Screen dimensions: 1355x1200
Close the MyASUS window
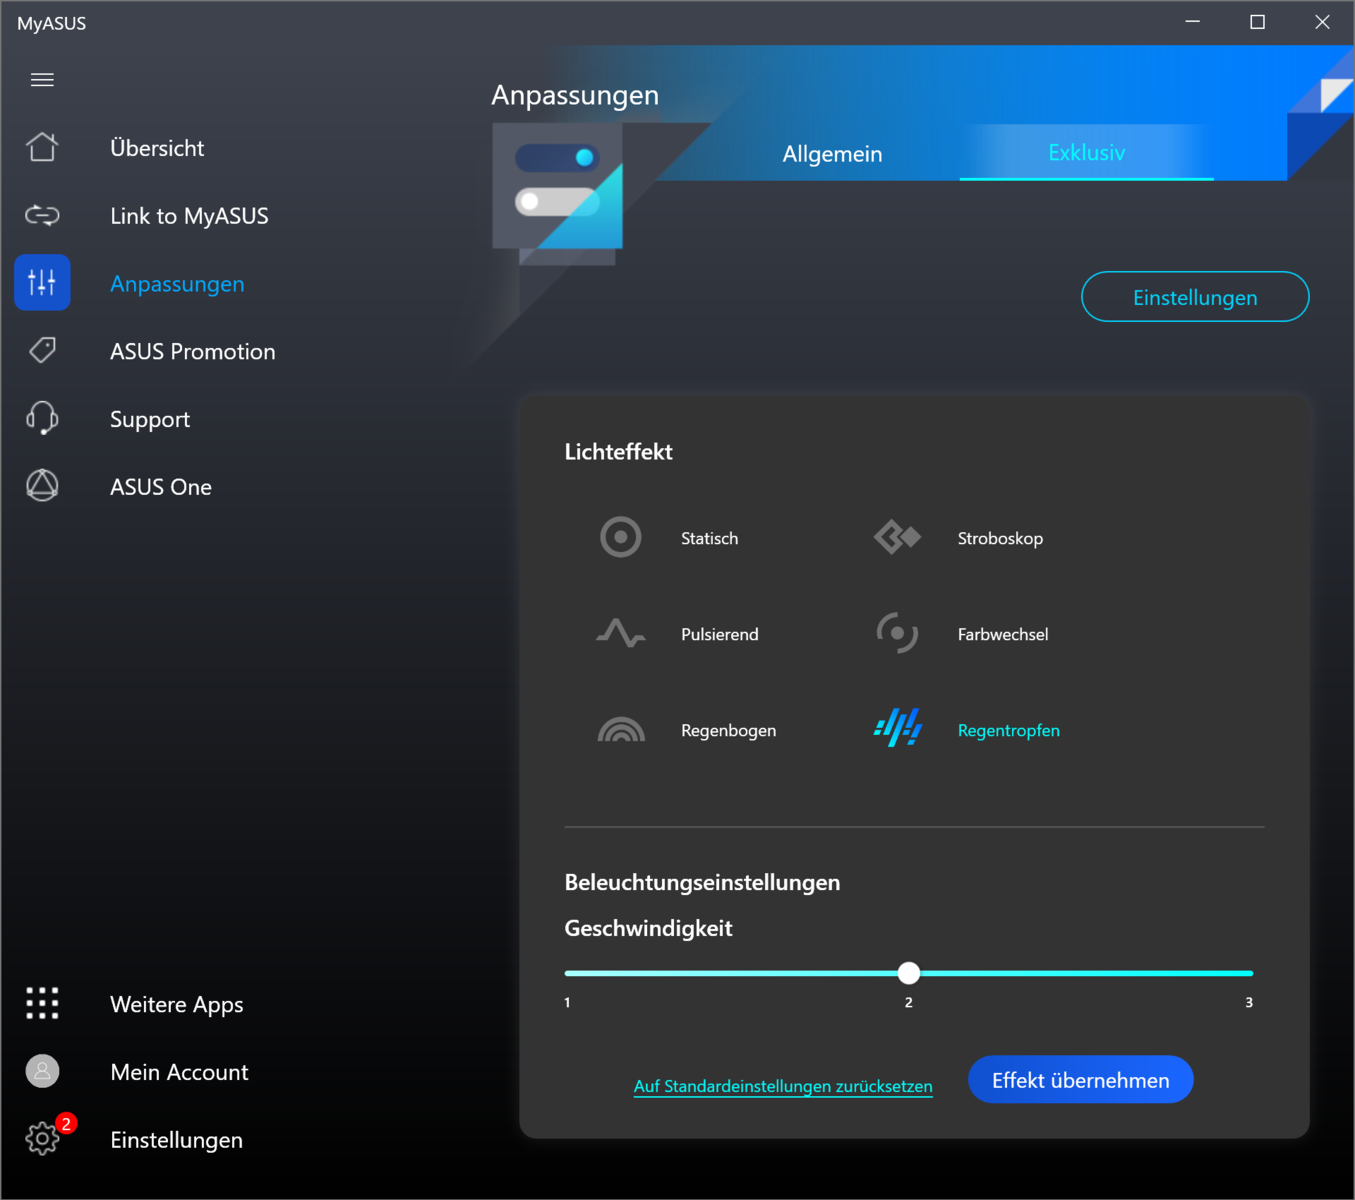tap(1322, 22)
